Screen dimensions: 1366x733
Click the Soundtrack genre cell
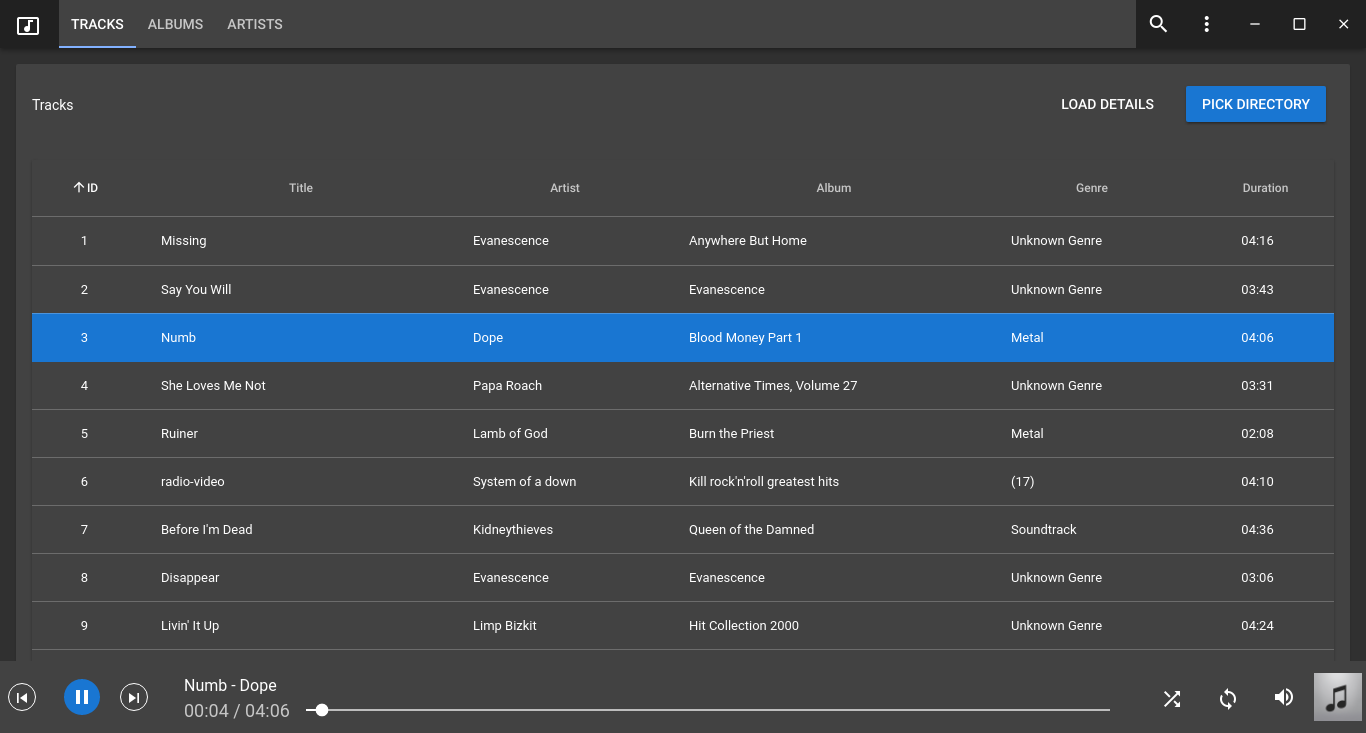(x=1044, y=530)
